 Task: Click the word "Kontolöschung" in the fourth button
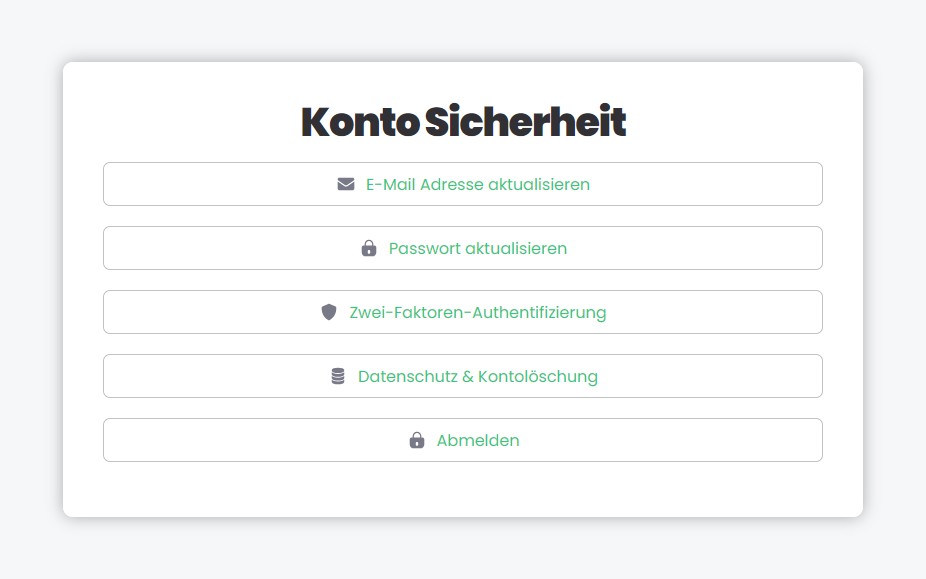tap(538, 376)
